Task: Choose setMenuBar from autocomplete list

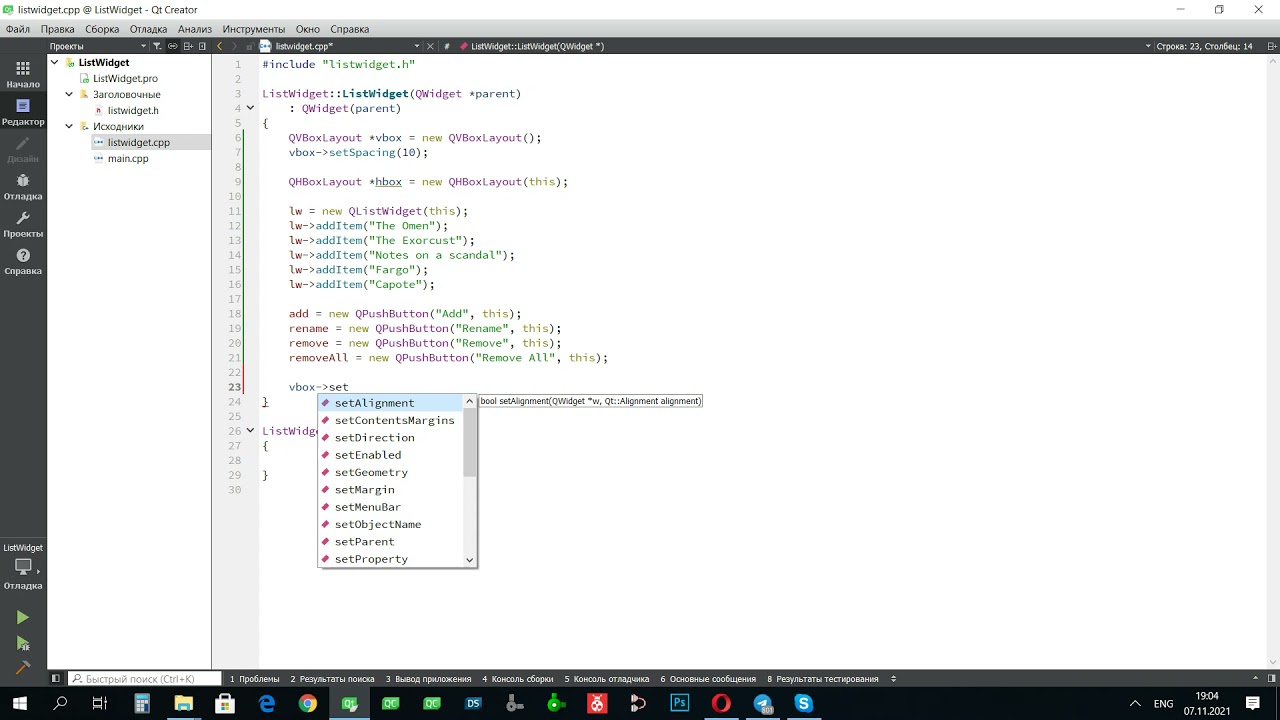Action: (x=391, y=507)
